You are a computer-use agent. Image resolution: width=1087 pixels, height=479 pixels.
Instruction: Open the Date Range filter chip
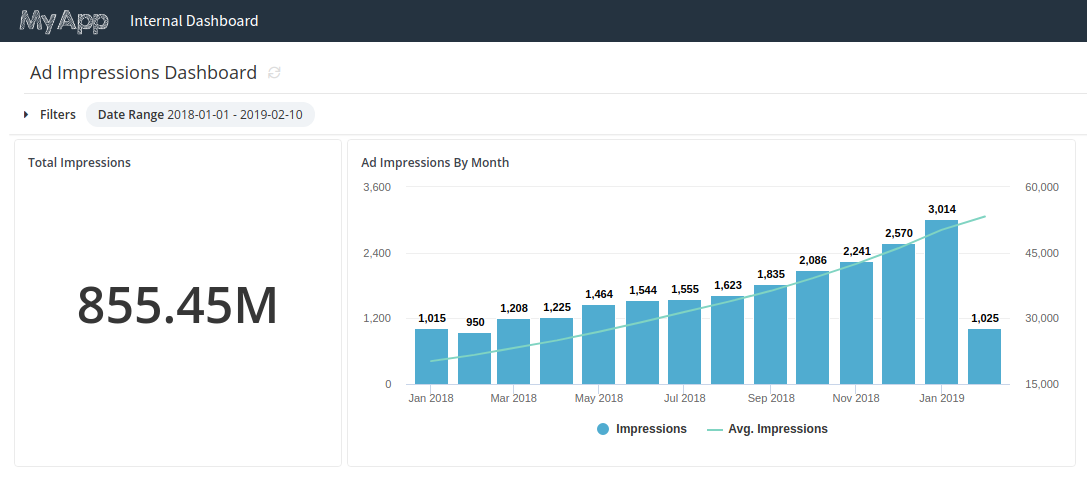pos(200,115)
